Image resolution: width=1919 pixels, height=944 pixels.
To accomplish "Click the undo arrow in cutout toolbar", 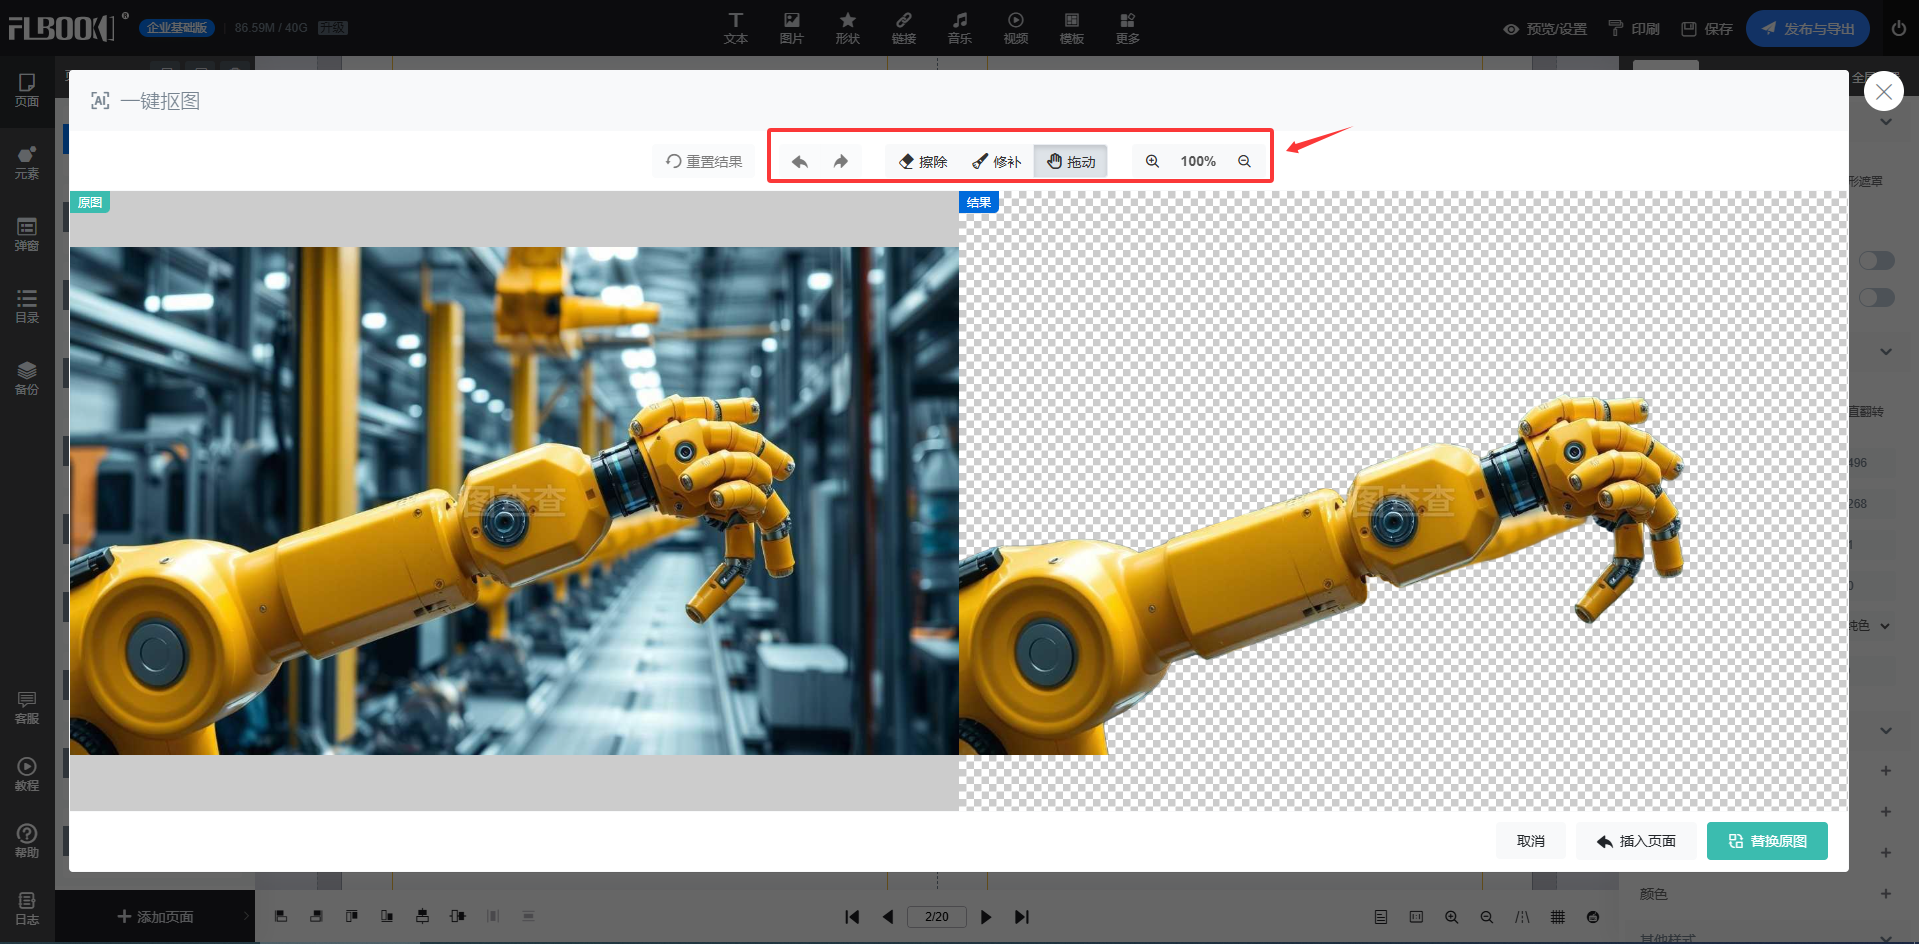I will pos(800,161).
